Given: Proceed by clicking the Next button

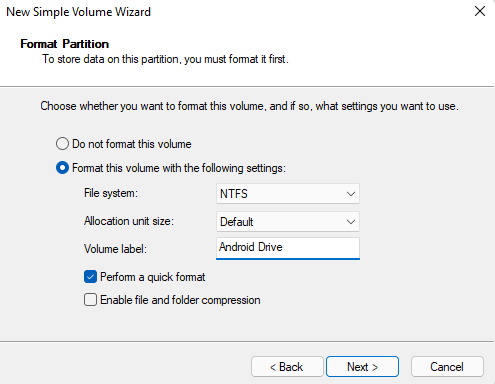Looking at the screenshot, I should click(x=362, y=367).
